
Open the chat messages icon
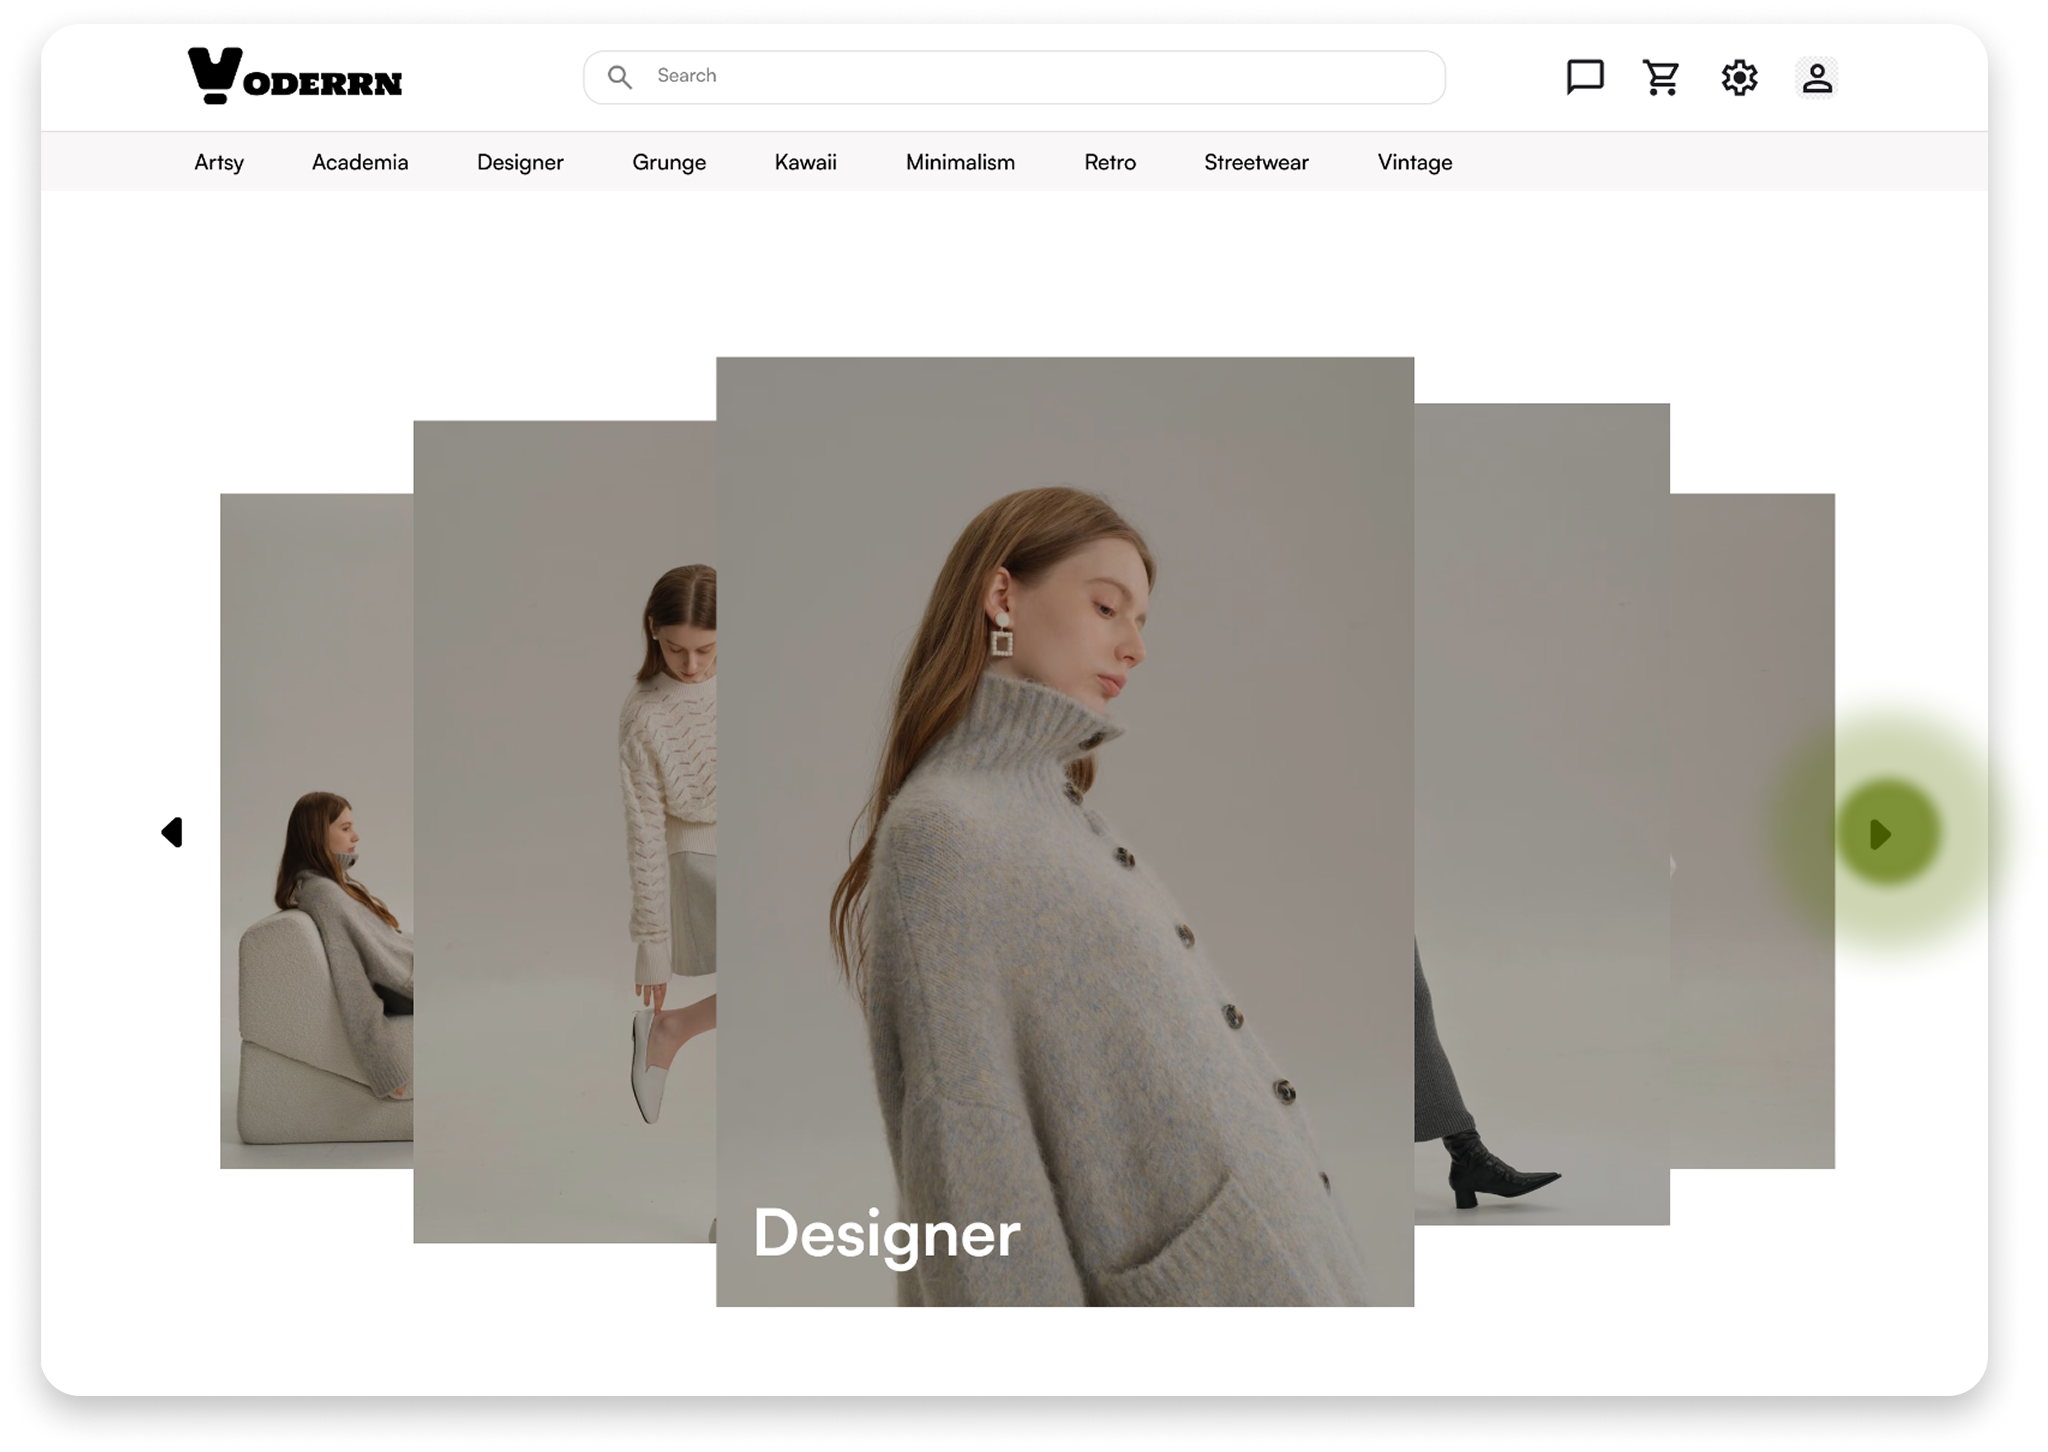(1585, 77)
